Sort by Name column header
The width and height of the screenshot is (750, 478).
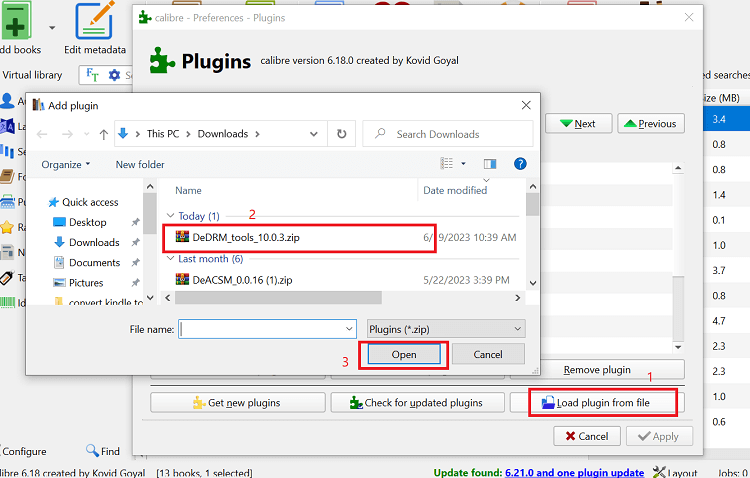(x=188, y=190)
